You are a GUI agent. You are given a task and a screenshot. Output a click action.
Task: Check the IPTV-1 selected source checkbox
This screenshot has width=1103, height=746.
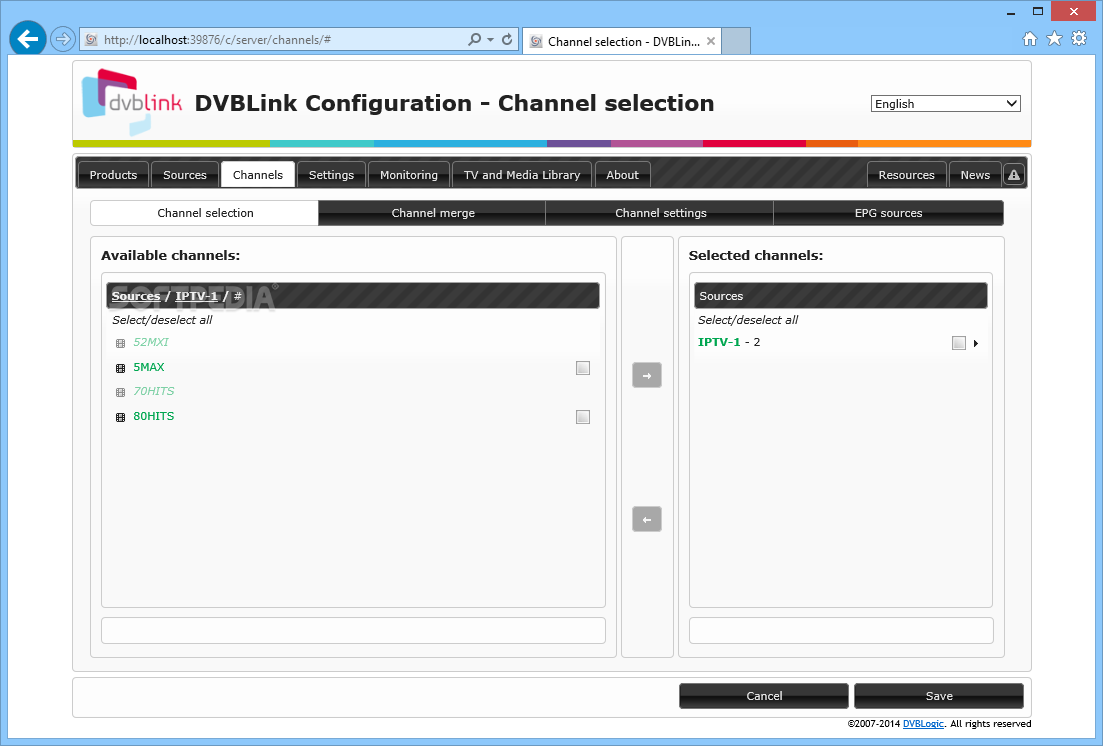[x=958, y=343]
